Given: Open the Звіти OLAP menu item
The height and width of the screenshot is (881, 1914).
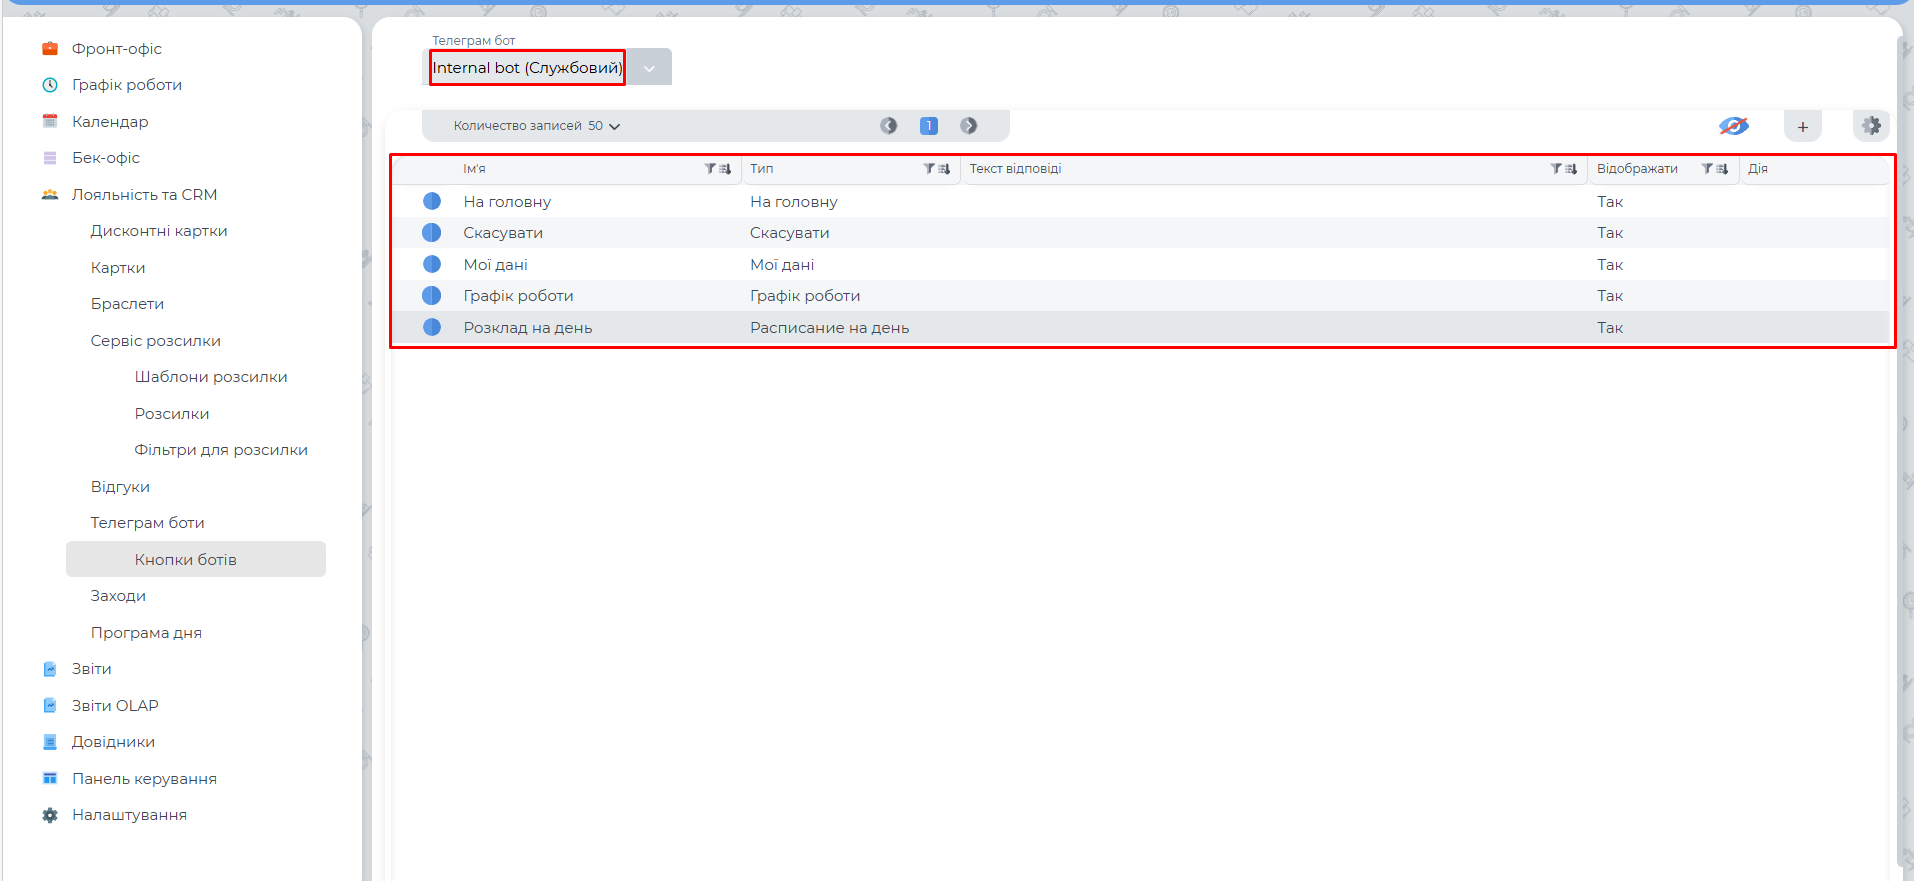Looking at the screenshot, I should pyautogui.click(x=115, y=706).
